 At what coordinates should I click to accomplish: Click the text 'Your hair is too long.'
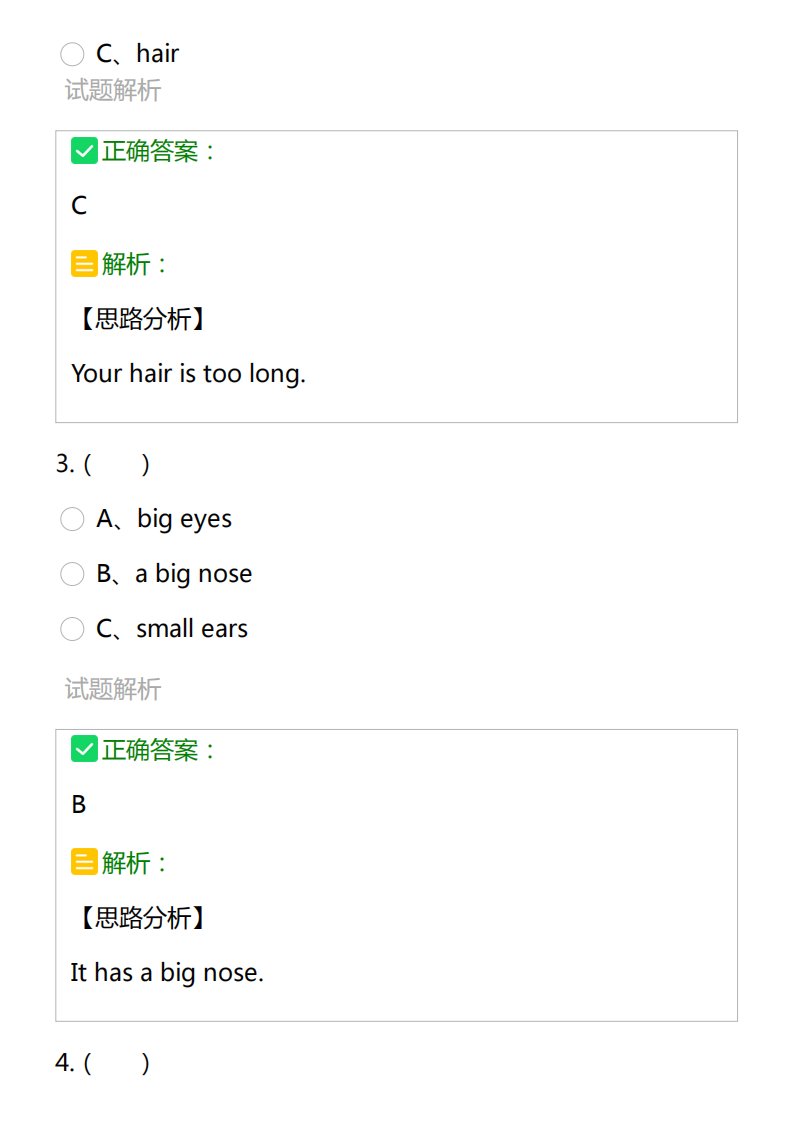click(x=188, y=374)
